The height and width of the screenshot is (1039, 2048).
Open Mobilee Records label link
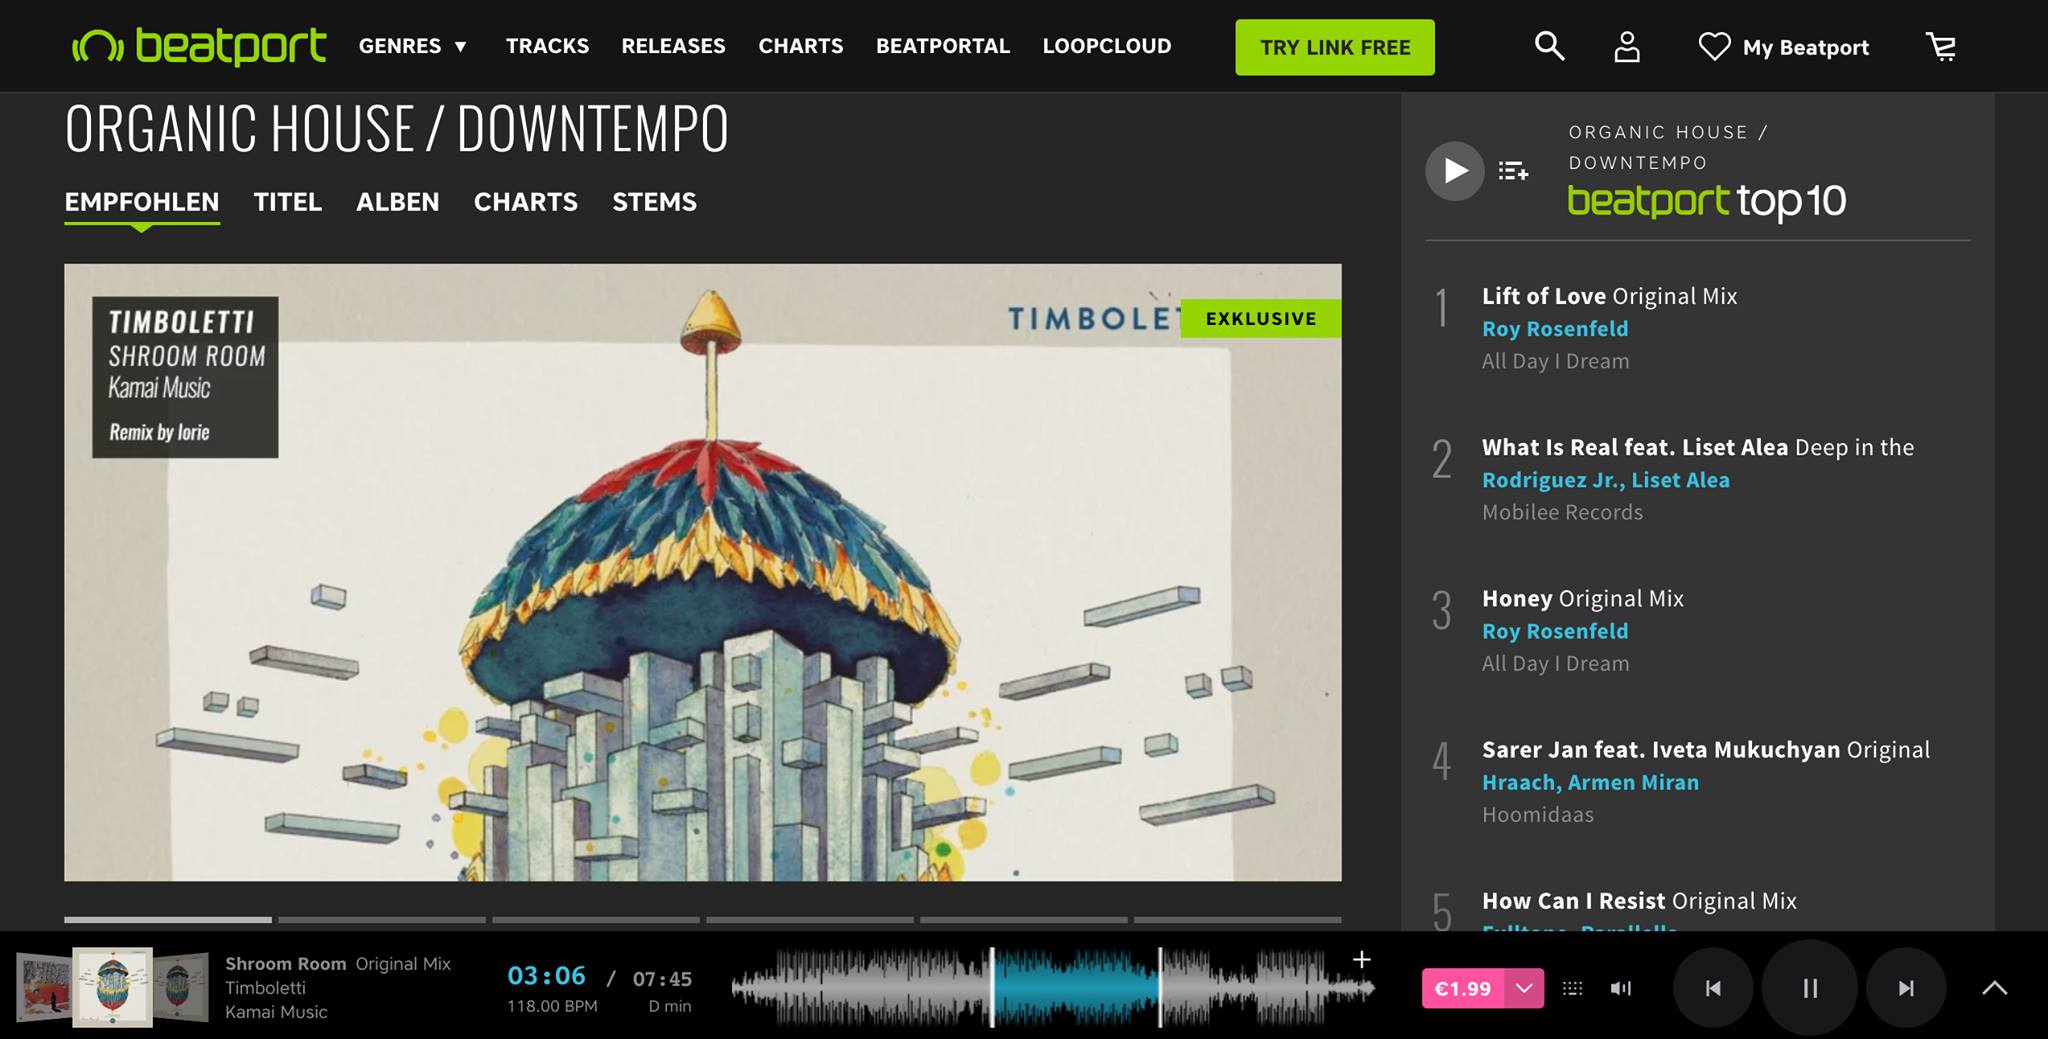click(1562, 512)
